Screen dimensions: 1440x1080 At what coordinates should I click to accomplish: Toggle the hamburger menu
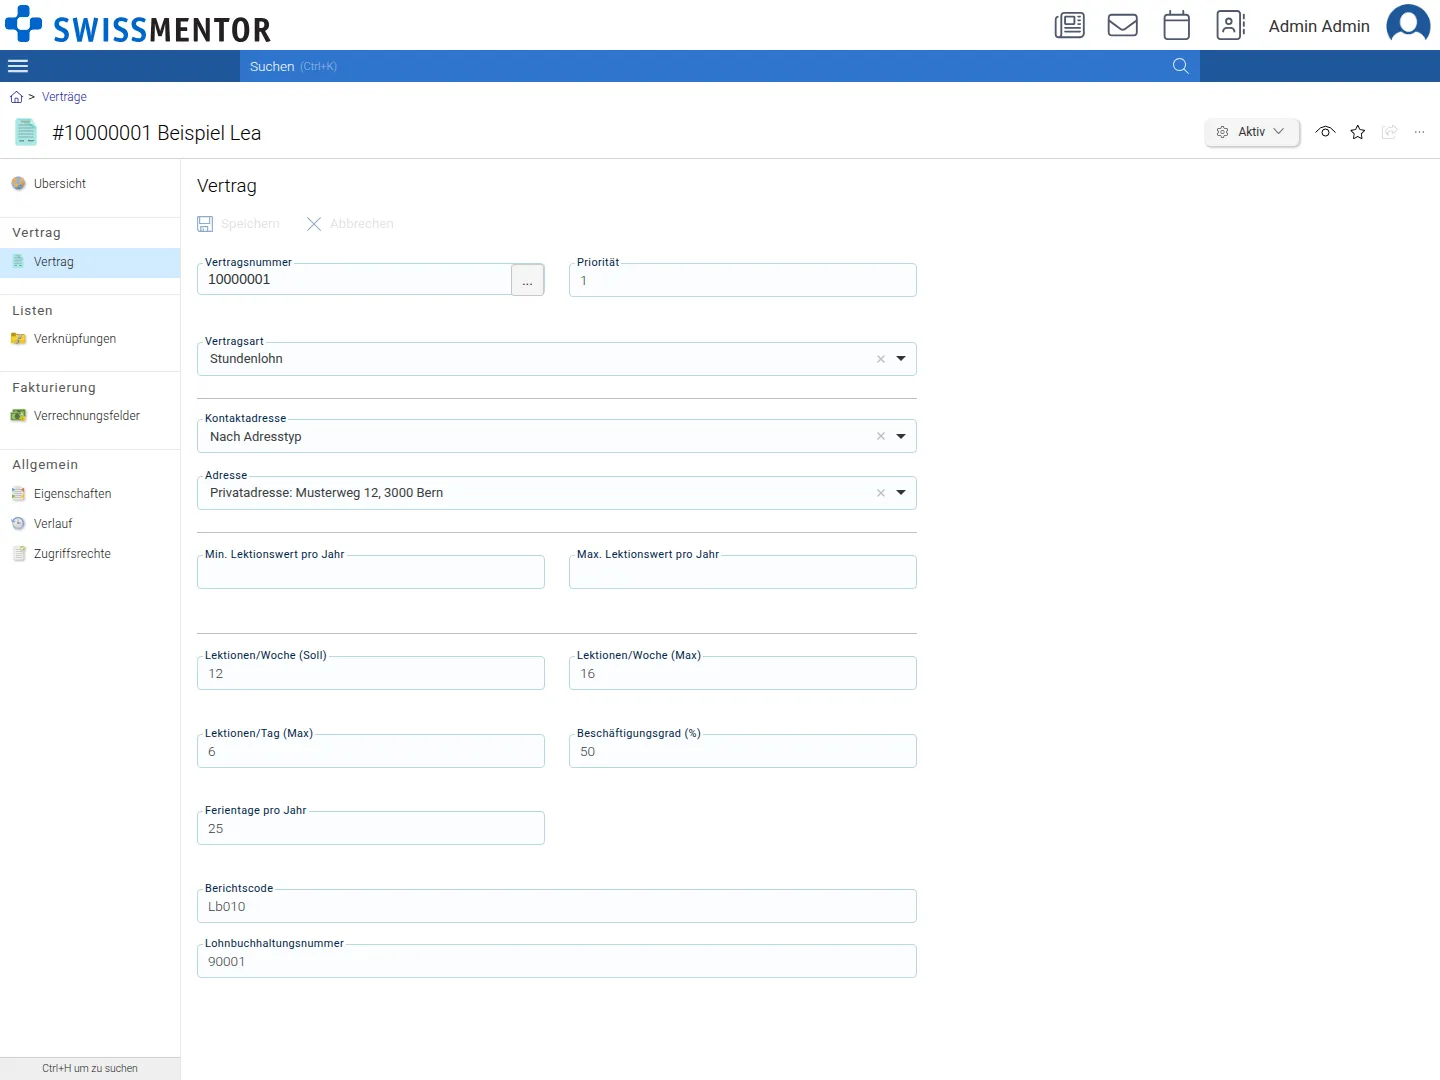coord(18,66)
